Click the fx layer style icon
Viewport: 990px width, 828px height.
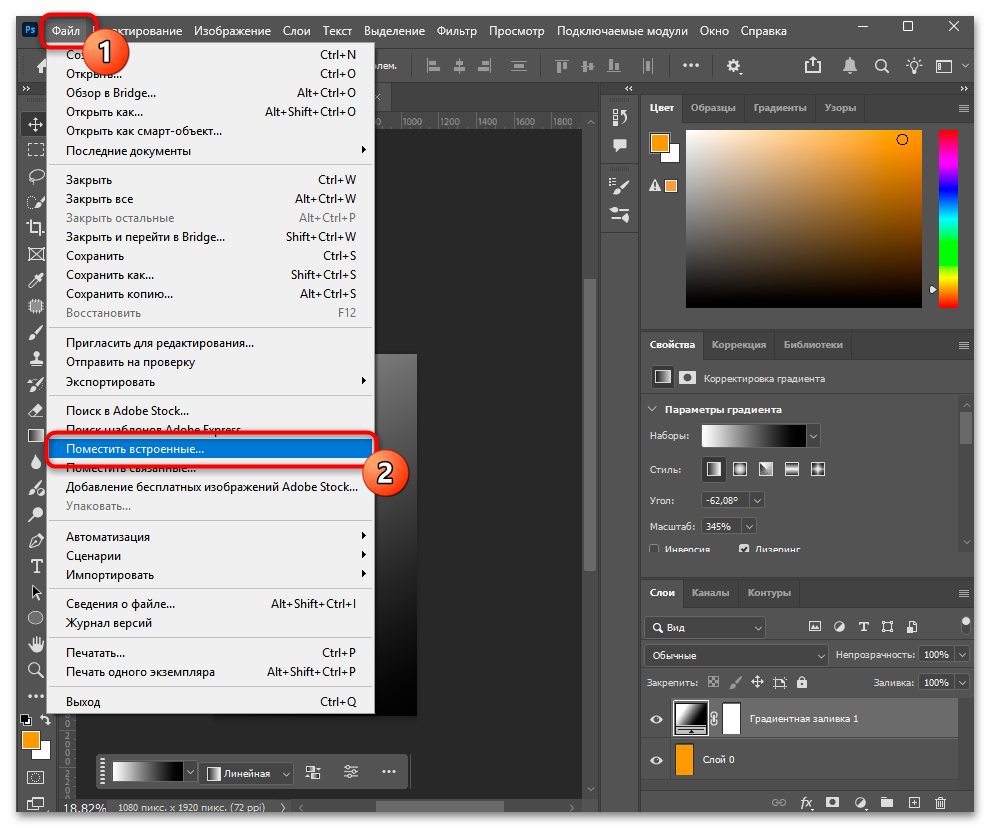pyautogui.click(x=806, y=802)
